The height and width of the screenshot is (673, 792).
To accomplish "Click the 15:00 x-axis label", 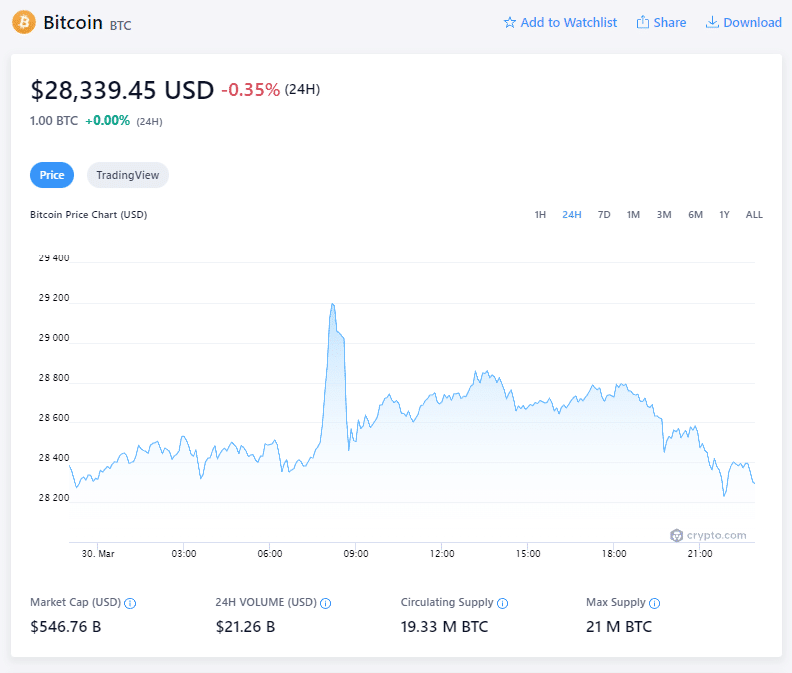I will pos(528,554).
